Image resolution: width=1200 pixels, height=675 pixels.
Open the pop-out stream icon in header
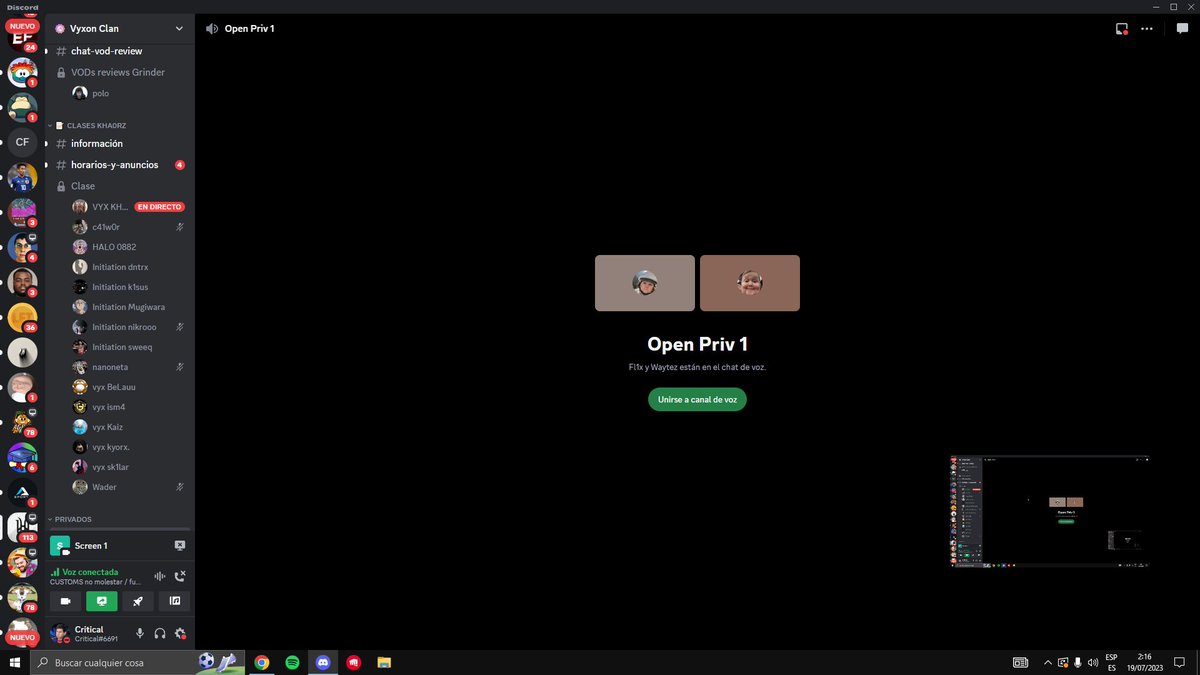point(1122,29)
